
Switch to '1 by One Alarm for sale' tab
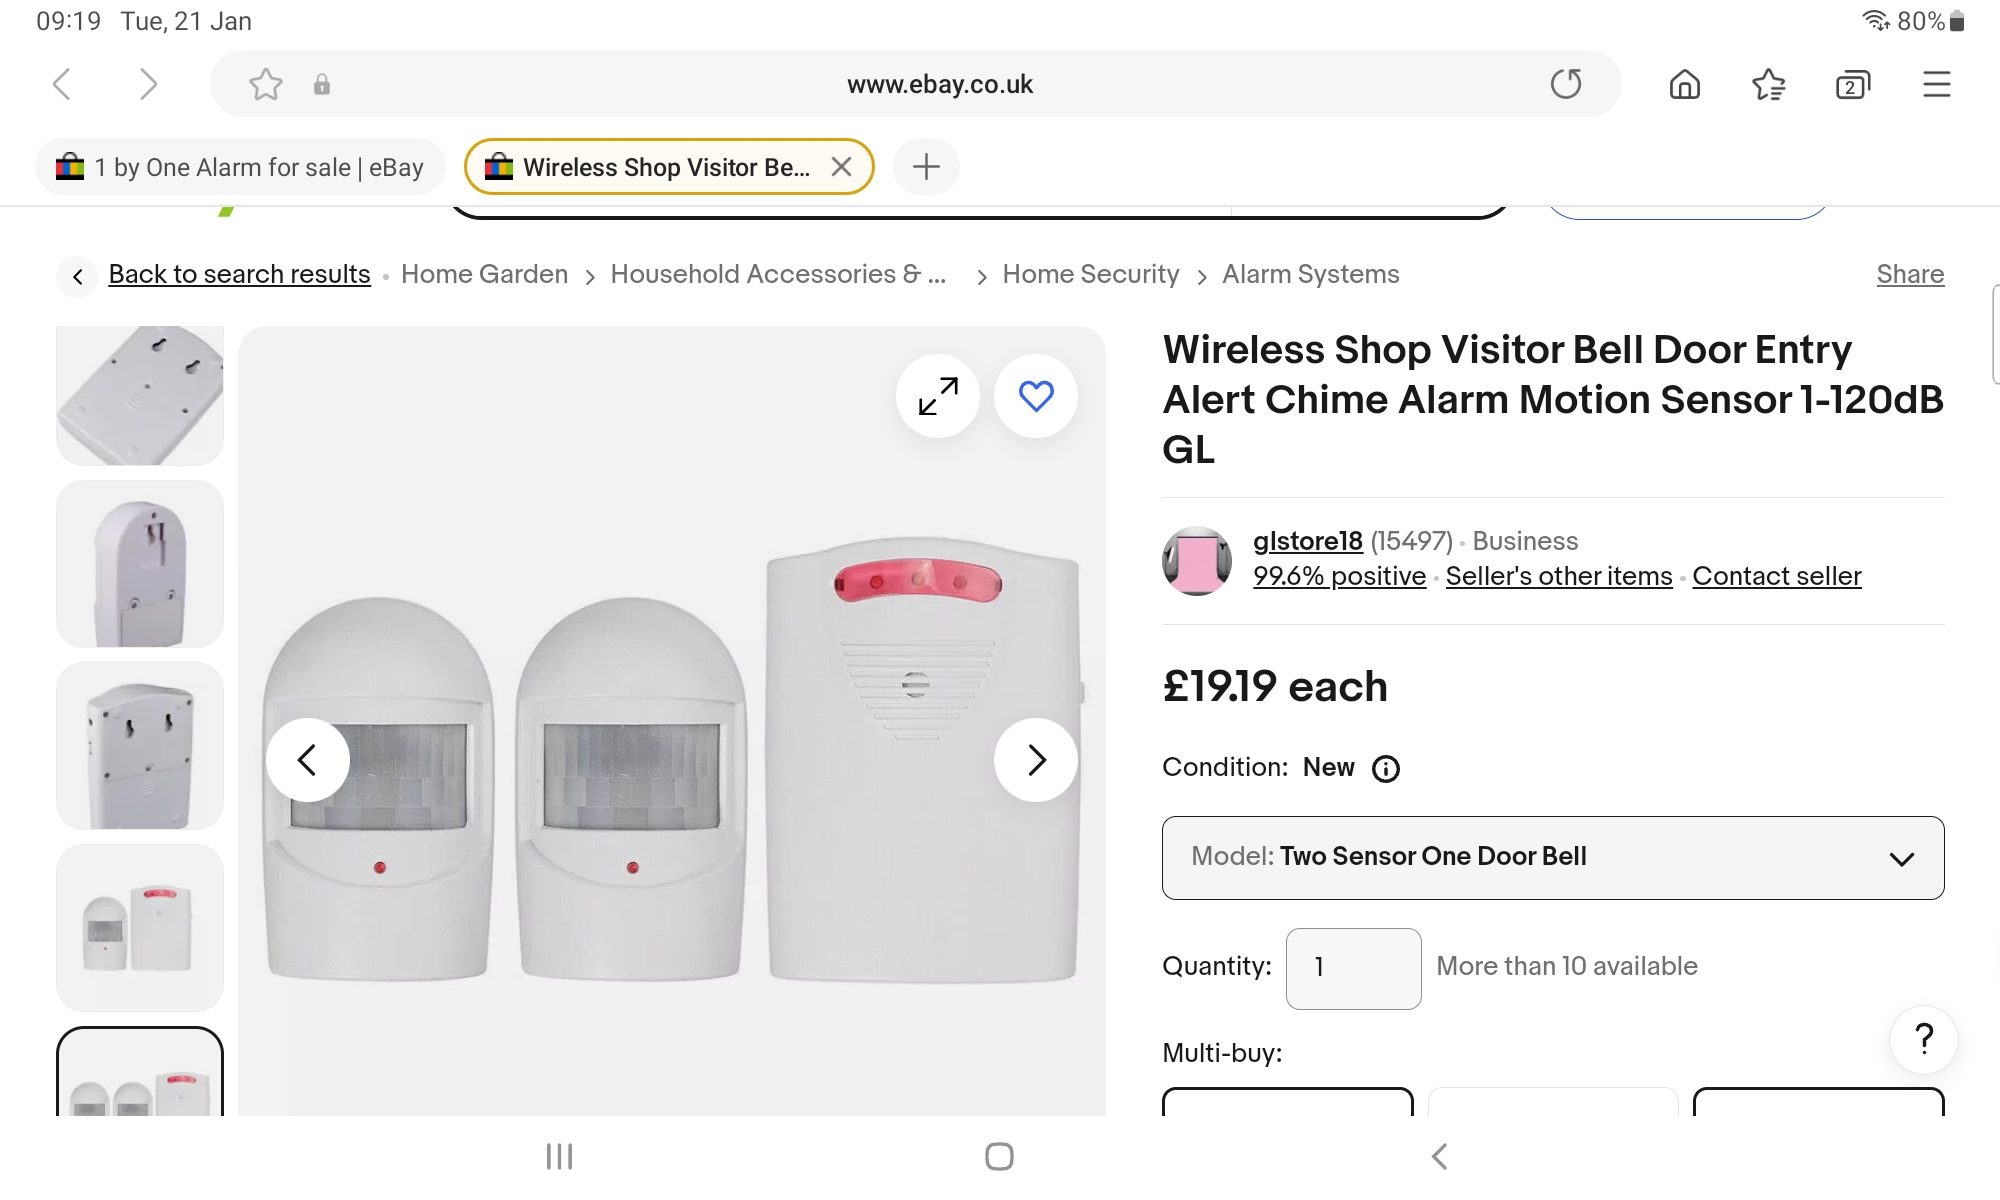(x=240, y=167)
